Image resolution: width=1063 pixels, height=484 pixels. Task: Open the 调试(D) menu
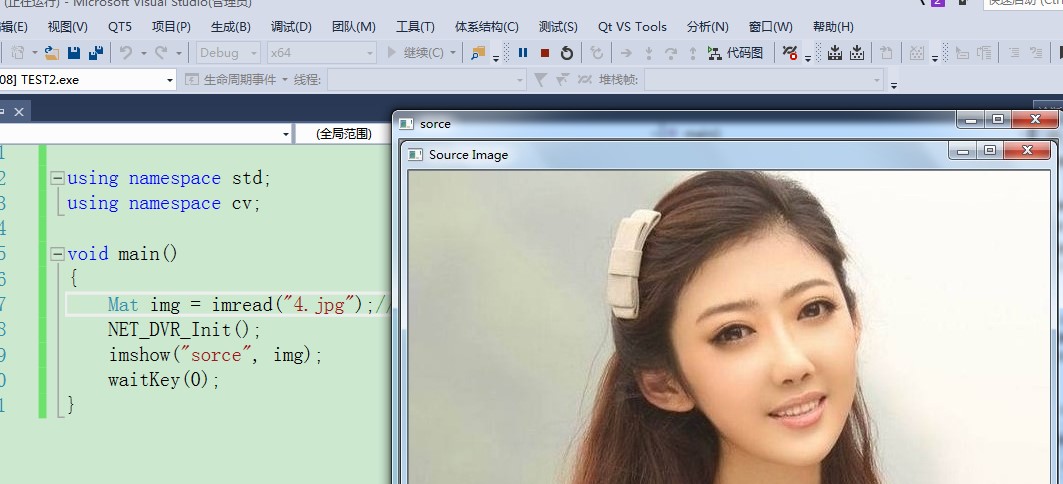click(292, 26)
